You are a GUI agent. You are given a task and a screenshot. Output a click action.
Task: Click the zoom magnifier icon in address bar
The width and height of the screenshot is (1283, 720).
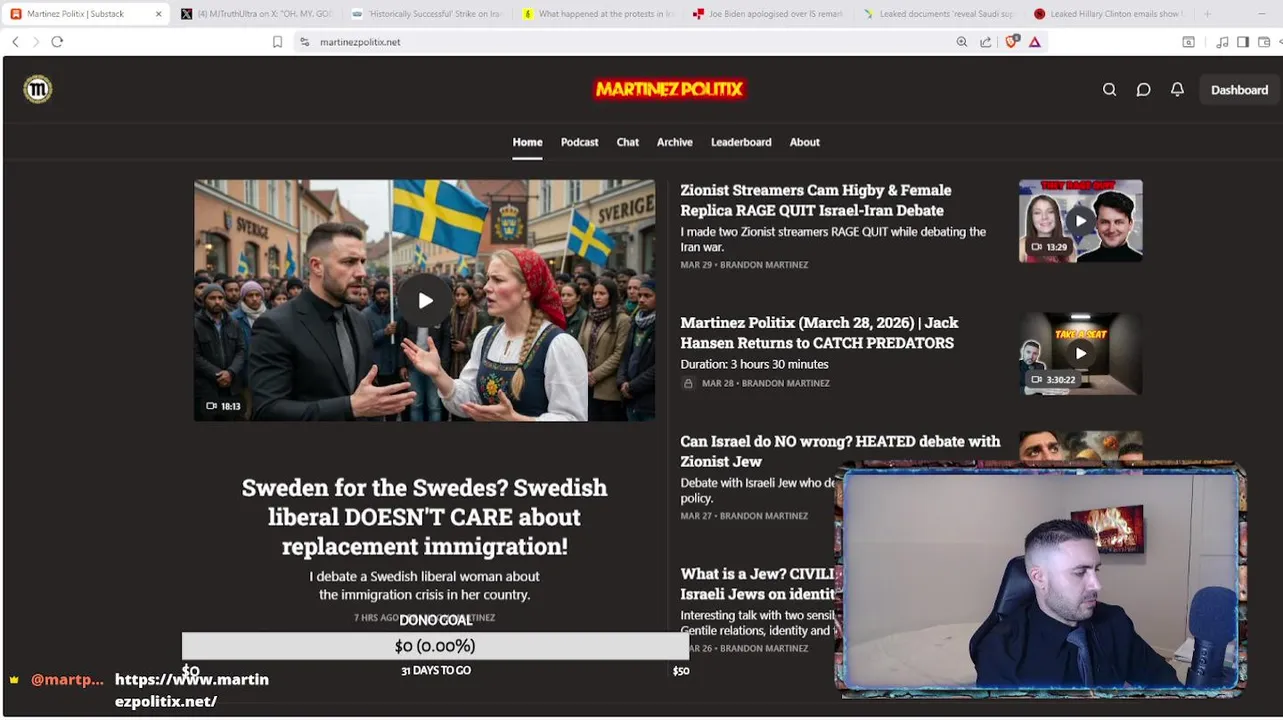(x=962, y=42)
